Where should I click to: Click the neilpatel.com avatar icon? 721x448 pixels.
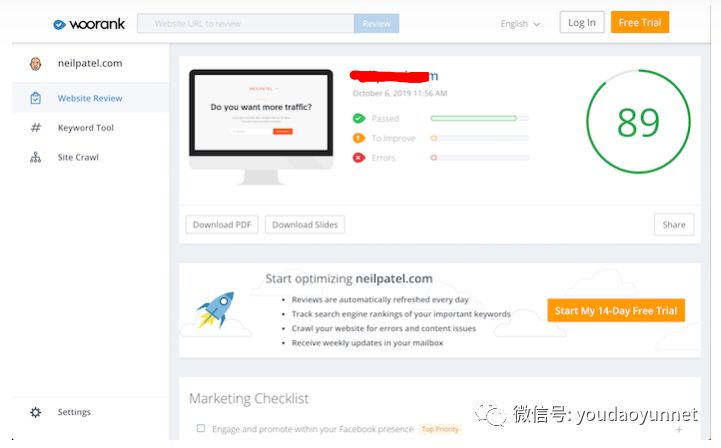point(35,63)
